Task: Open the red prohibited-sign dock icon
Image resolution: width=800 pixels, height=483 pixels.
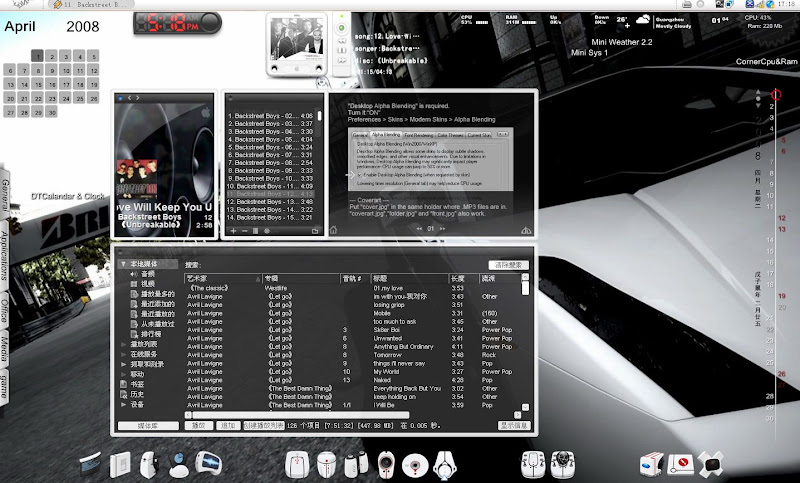Action: (x=681, y=464)
